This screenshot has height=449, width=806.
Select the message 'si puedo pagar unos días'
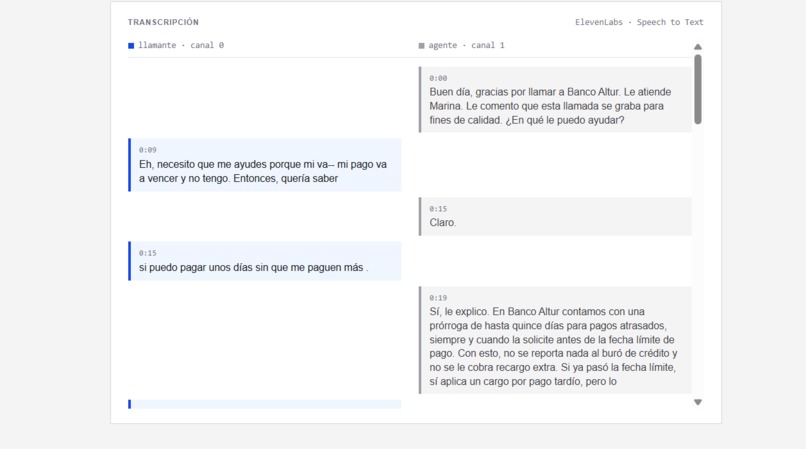click(x=265, y=261)
